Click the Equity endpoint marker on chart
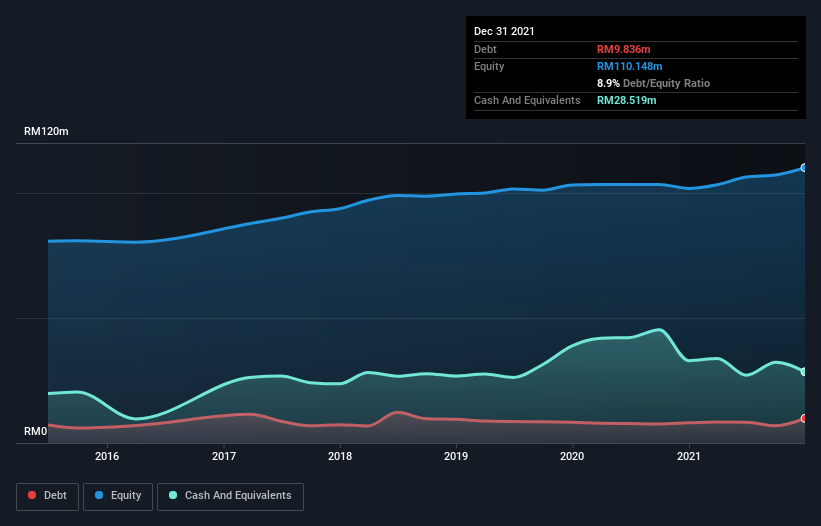 pos(804,167)
